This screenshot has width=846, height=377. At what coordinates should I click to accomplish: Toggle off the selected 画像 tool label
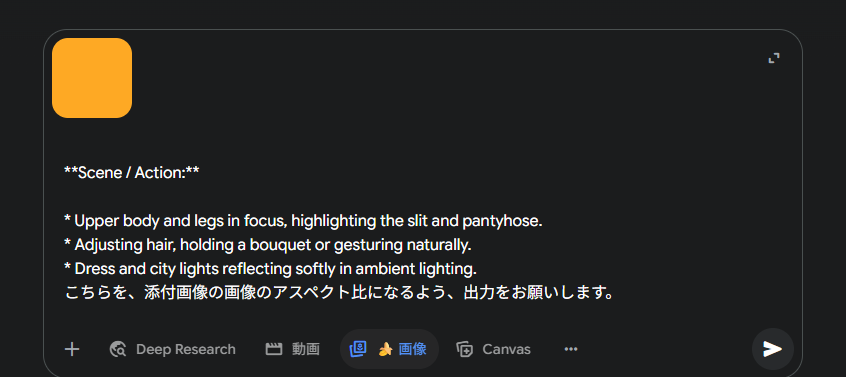click(413, 349)
